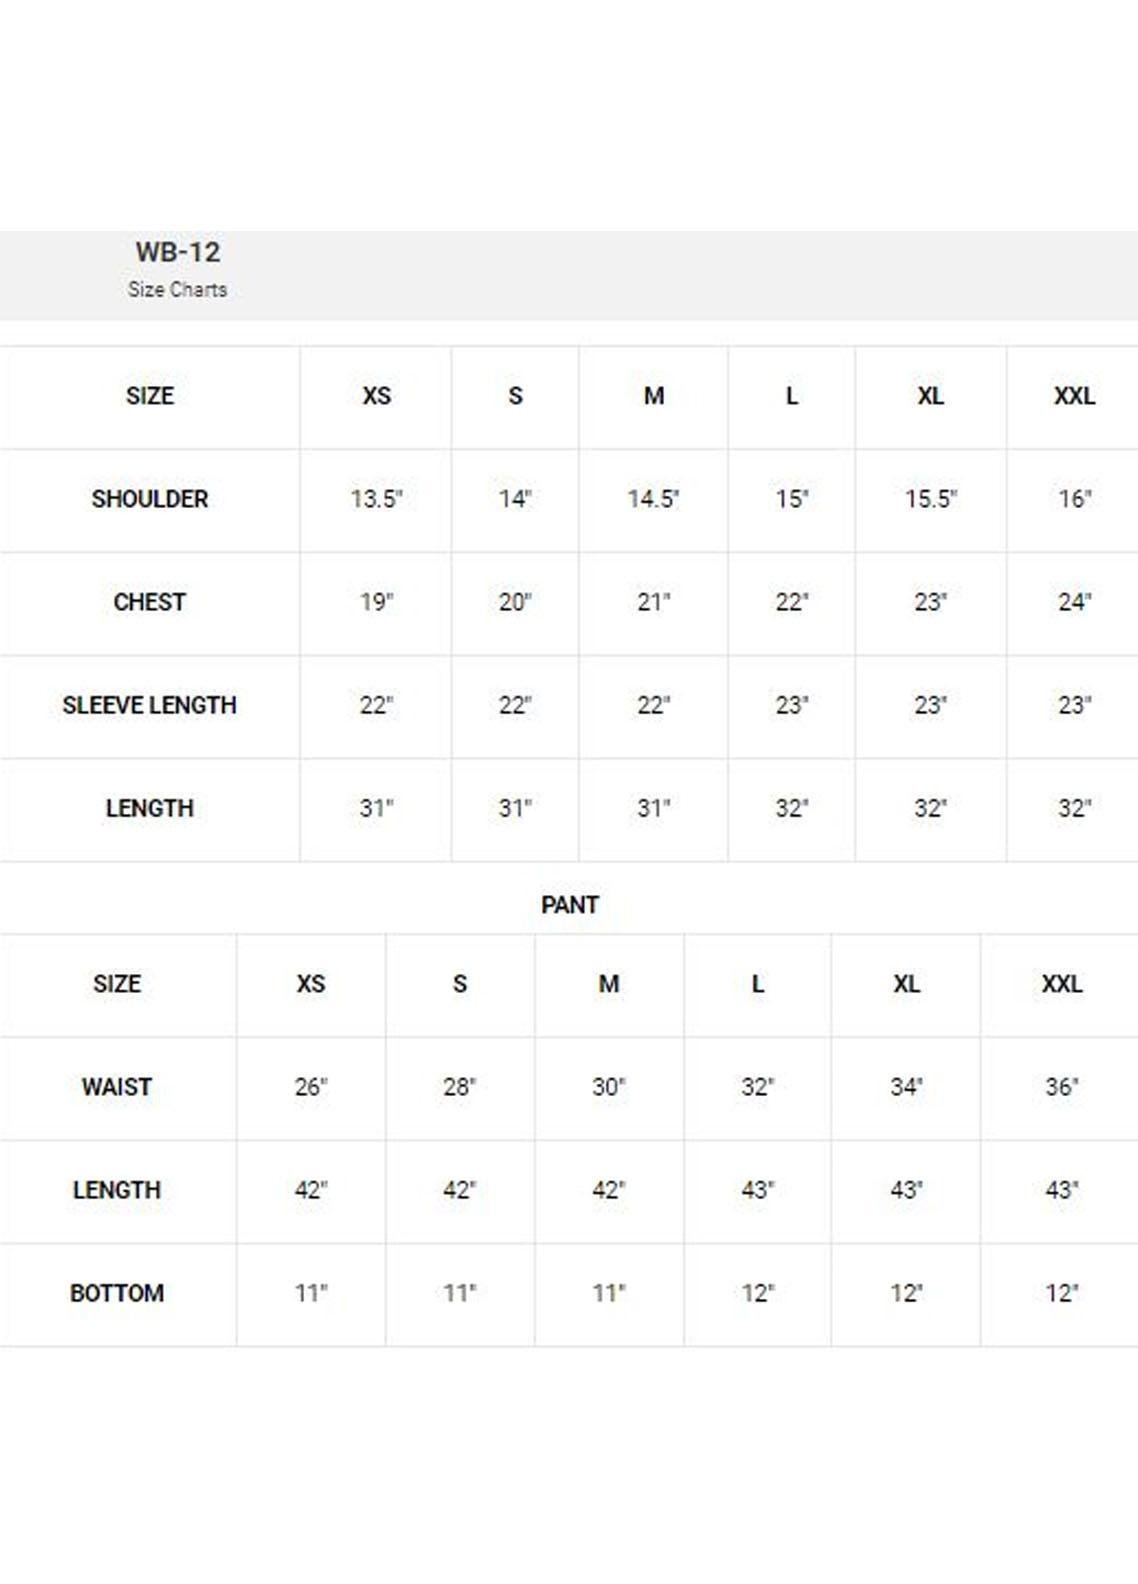Select the BOTTOM row label
The height and width of the screenshot is (1584, 1138).
click(117, 1293)
